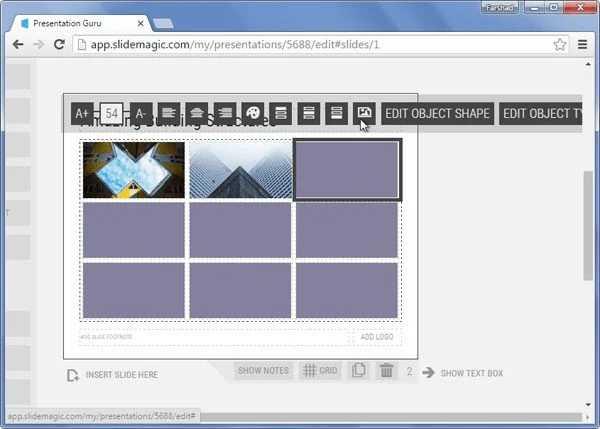Screen dimensions: 600x429
Task: Click SHOW TEXT BOX arrow link
Action: coord(463,373)
